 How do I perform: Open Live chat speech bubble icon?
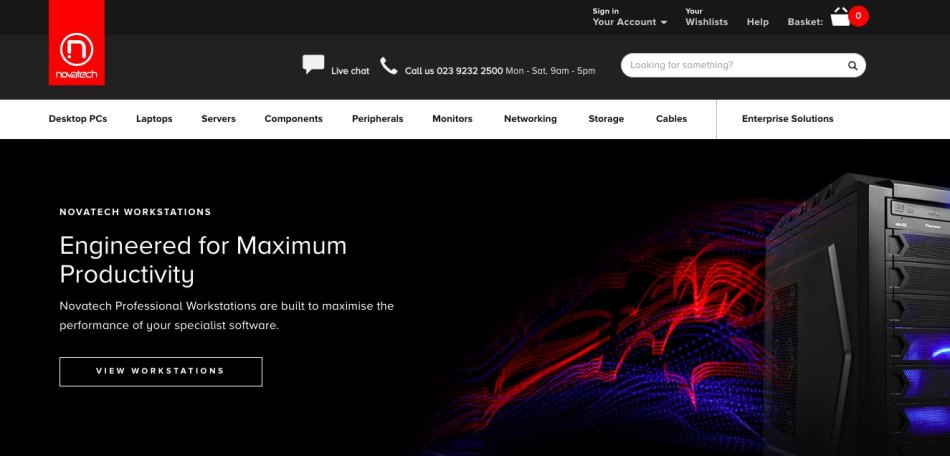[313, 65]
